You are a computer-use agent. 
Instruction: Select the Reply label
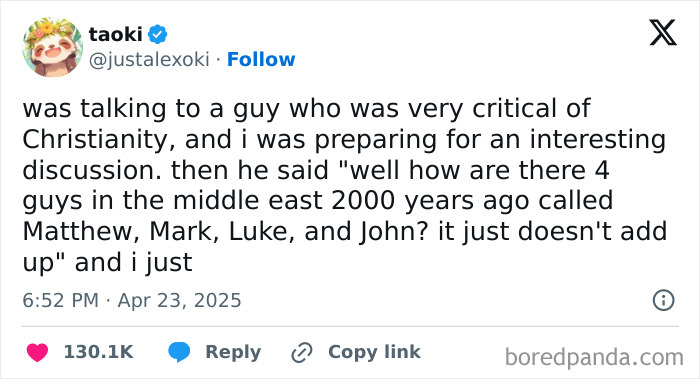233,352
